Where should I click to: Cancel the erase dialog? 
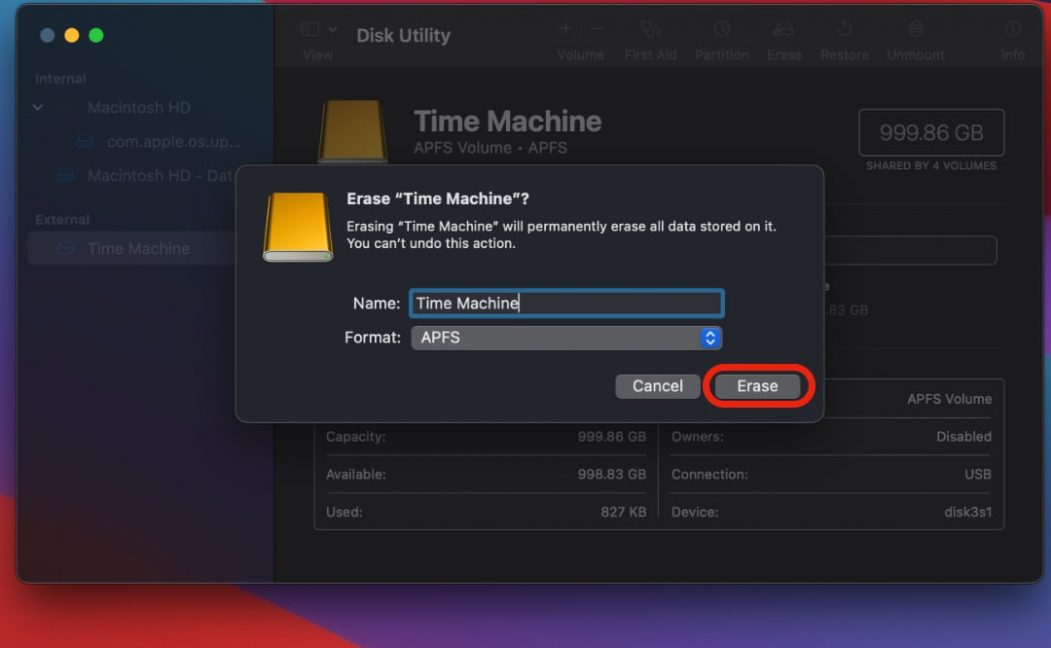tap(657, 386)
